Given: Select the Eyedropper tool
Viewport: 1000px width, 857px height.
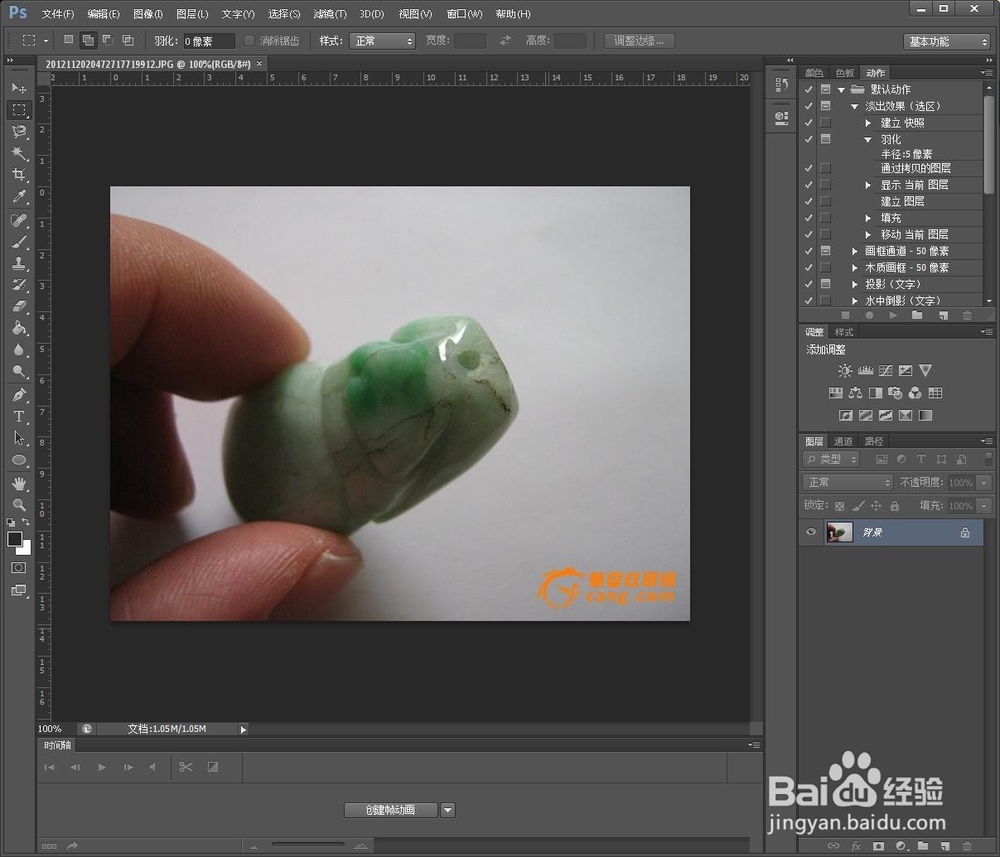Looking at the screenshot, I should tap(19, 196).
